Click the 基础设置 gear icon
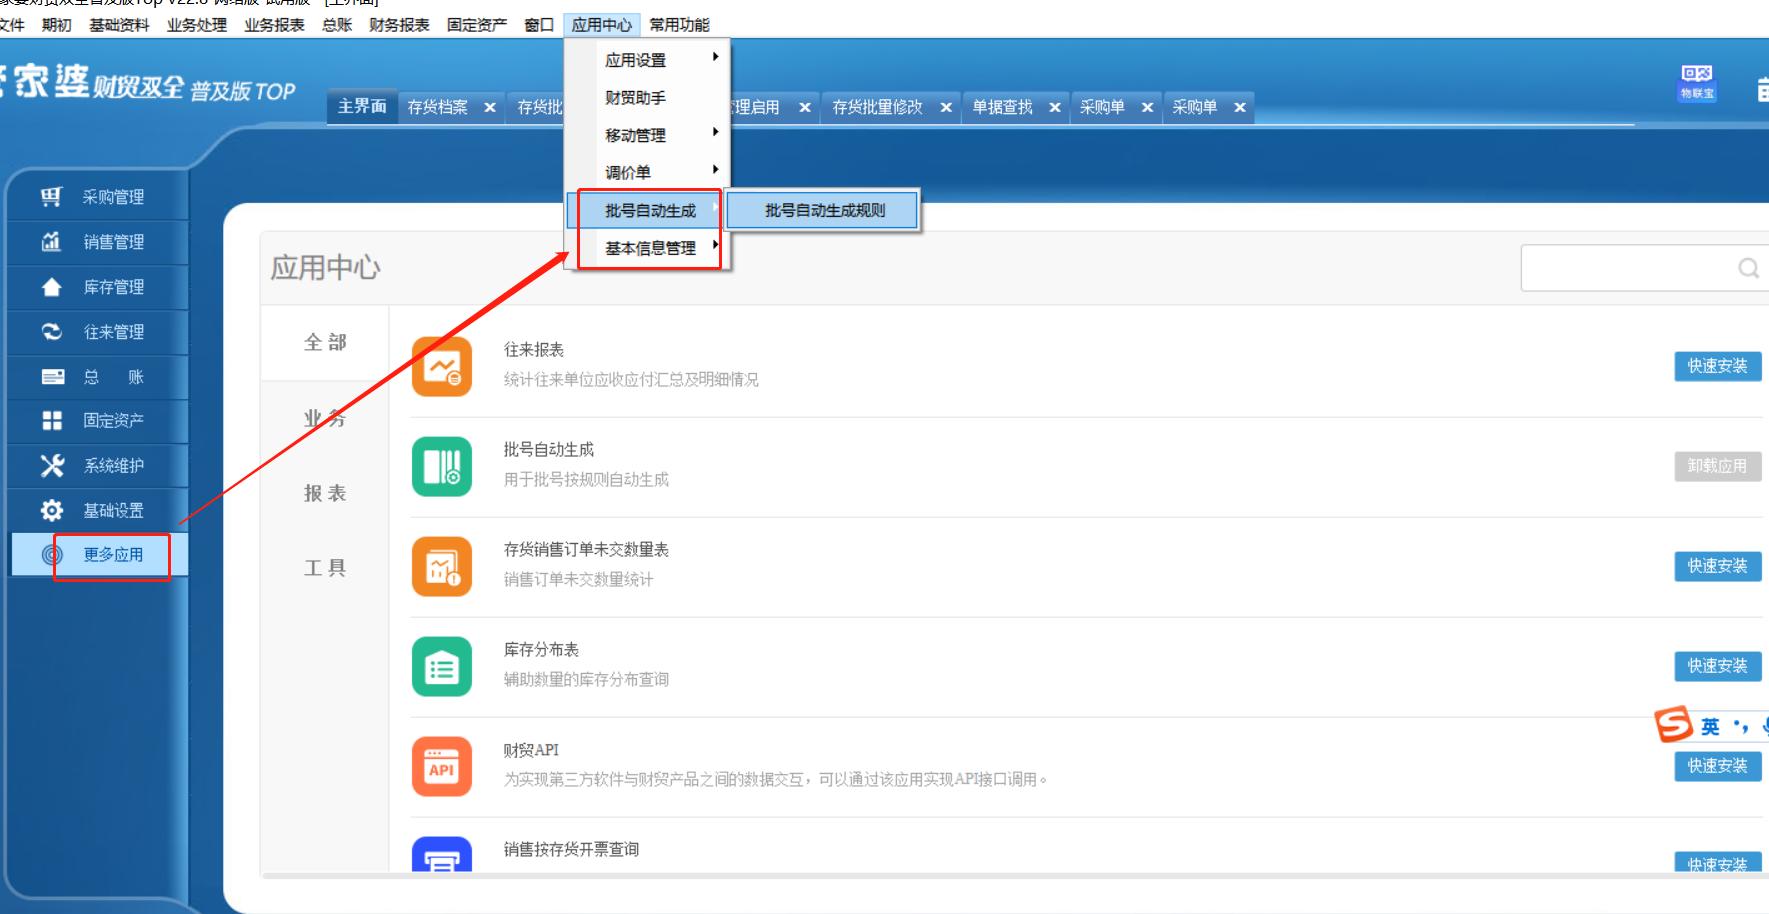This screenshot has height=914, width=1769. 52,510
